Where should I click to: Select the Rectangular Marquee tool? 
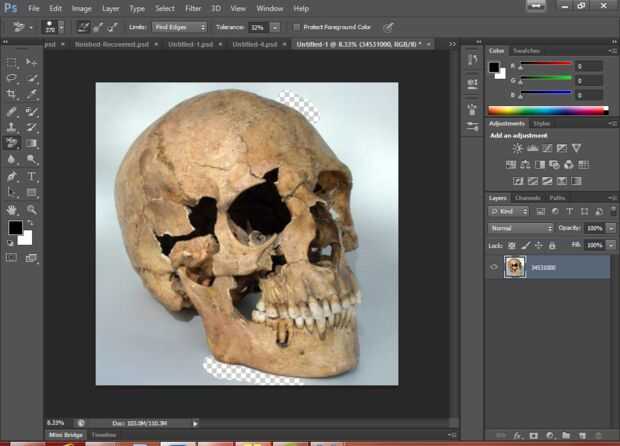pyautogui.click(x=11, y=62)
